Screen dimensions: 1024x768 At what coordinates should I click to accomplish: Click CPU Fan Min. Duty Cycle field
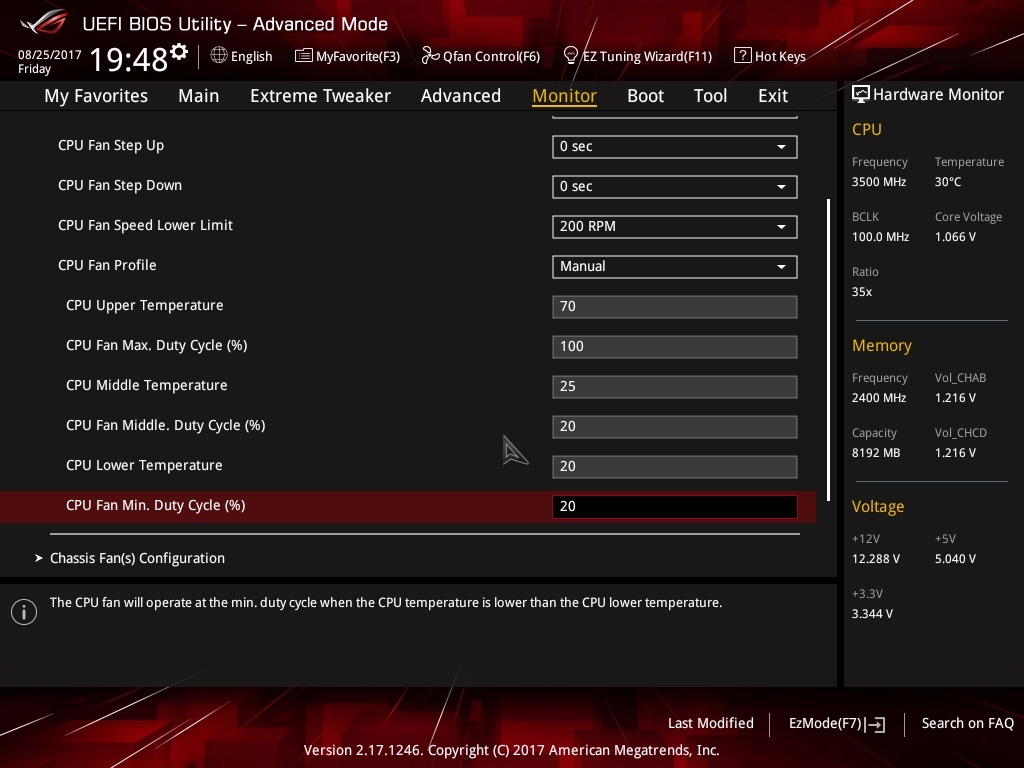click(674, 506)
